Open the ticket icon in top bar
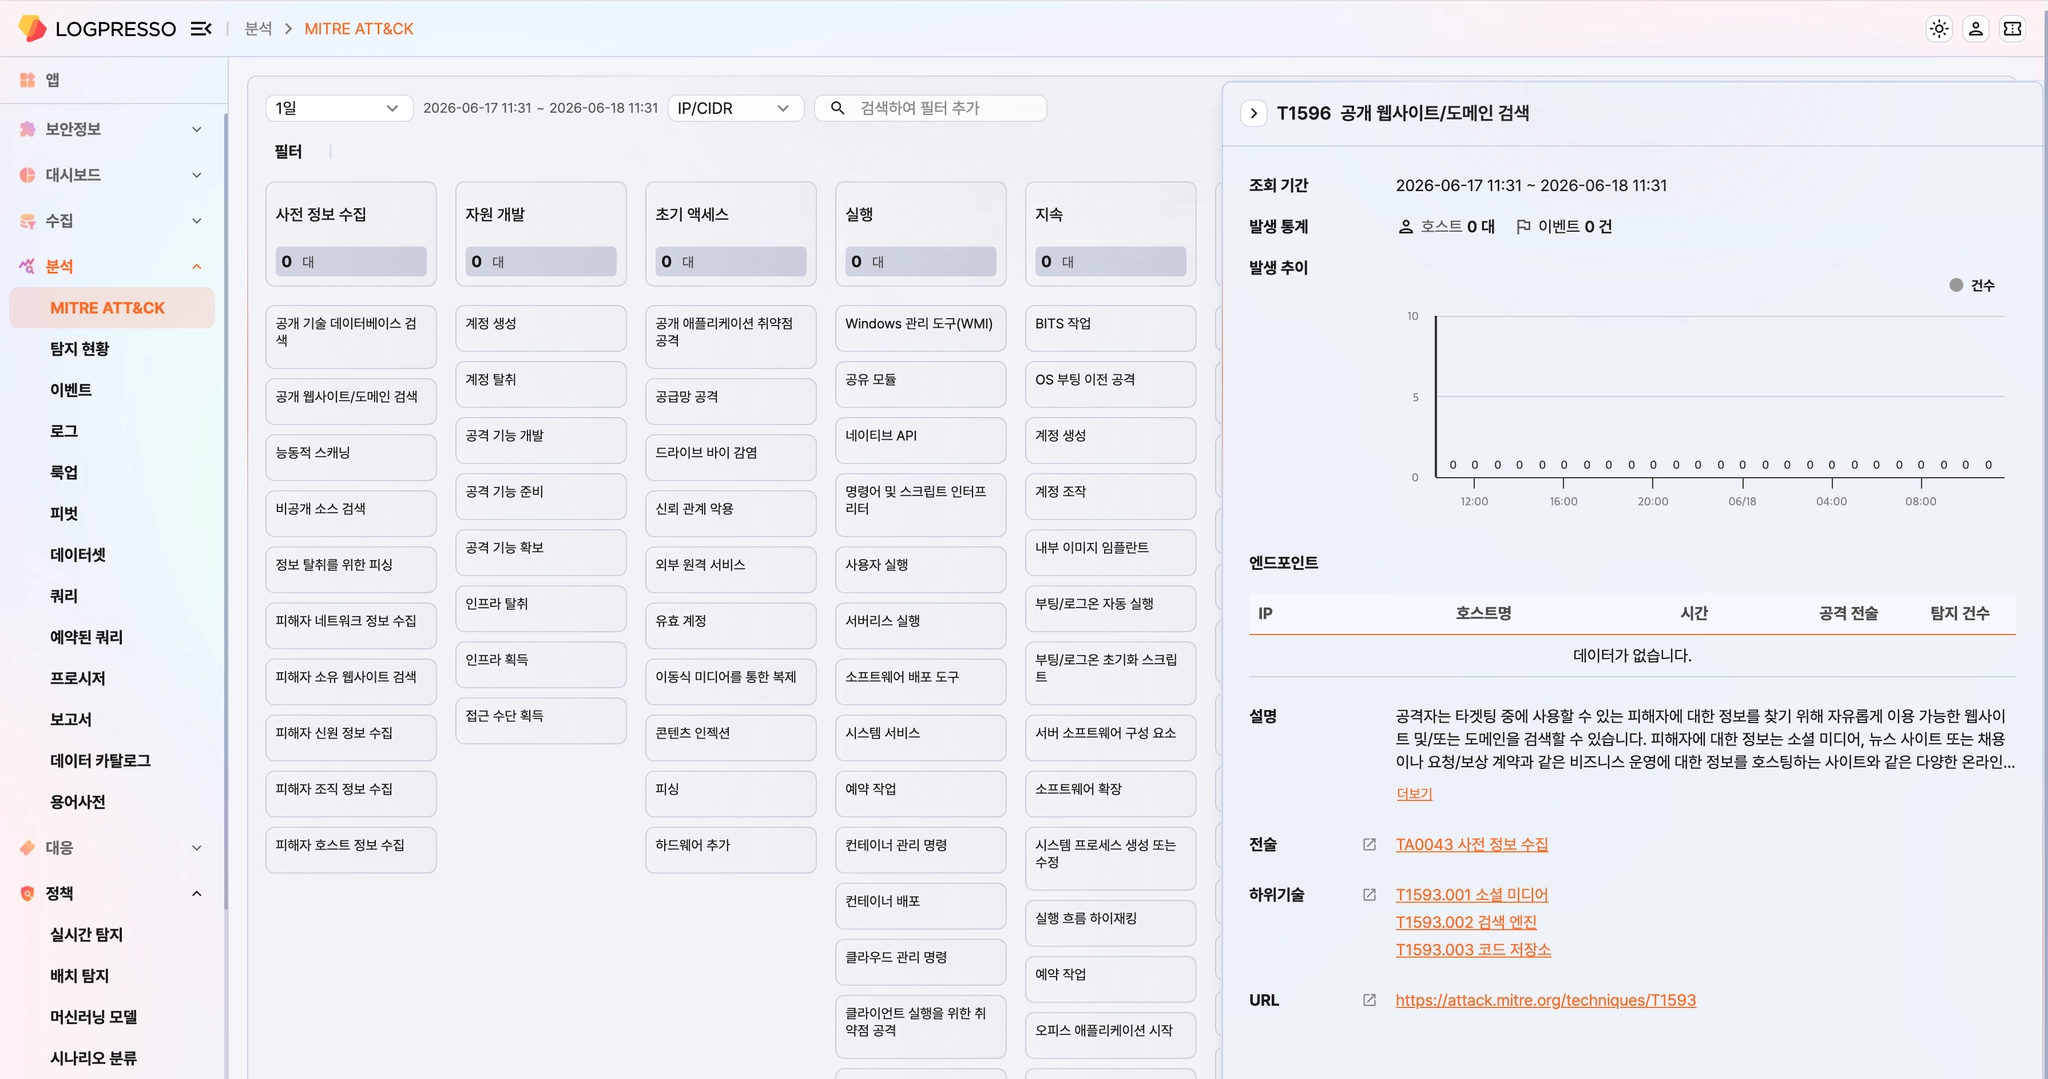The height and width of the screenshot is (1079, 2048). click(x=2012, y=29)
